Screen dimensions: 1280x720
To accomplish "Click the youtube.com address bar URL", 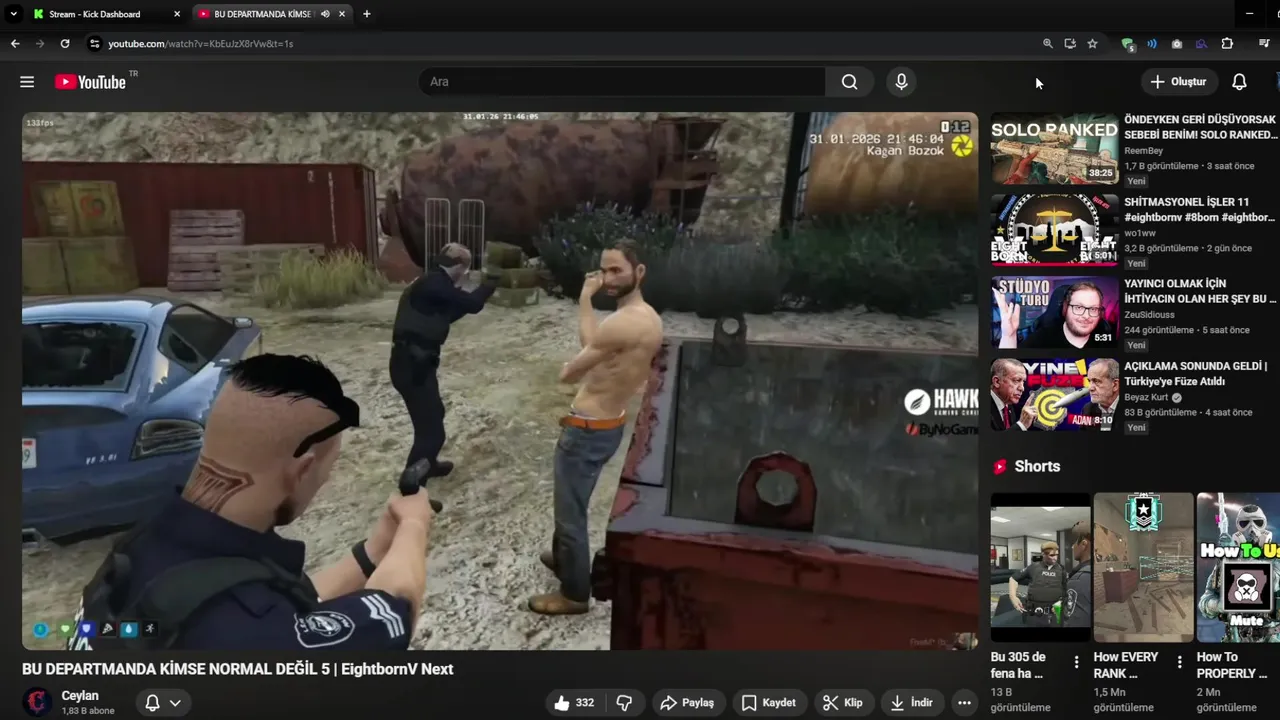I will point(200,44).
